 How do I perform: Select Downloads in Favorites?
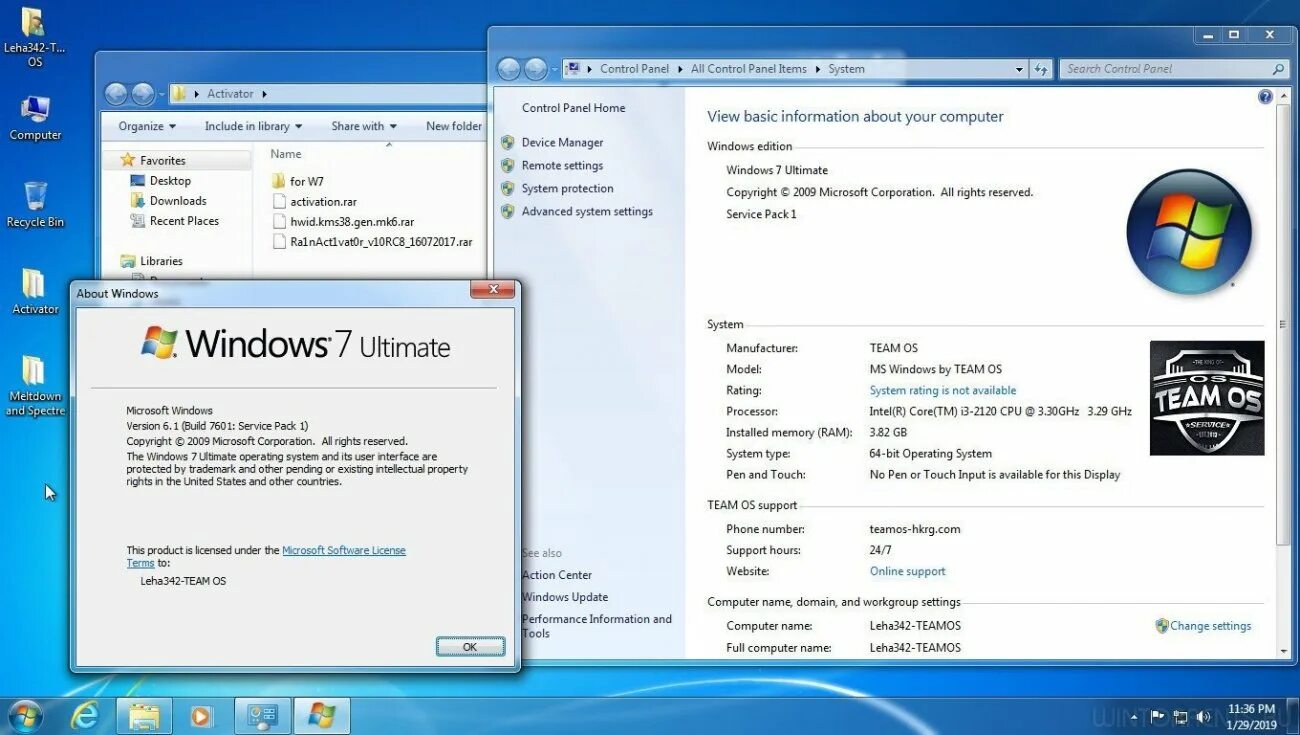[178, 201]
